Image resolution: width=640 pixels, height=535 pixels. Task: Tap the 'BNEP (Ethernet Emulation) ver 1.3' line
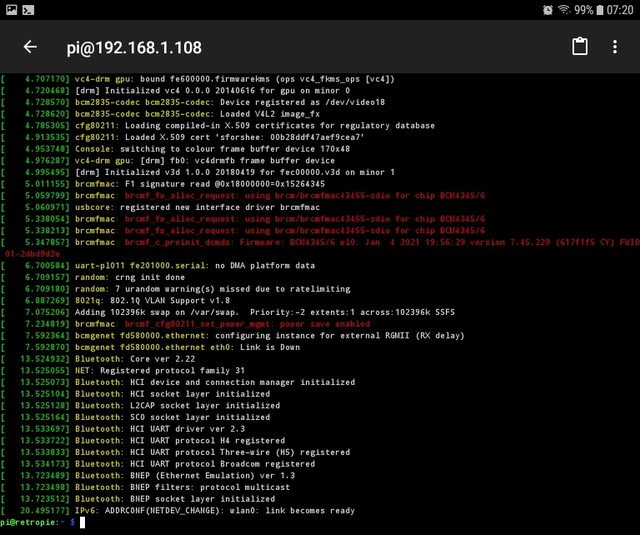coord(148,475)
